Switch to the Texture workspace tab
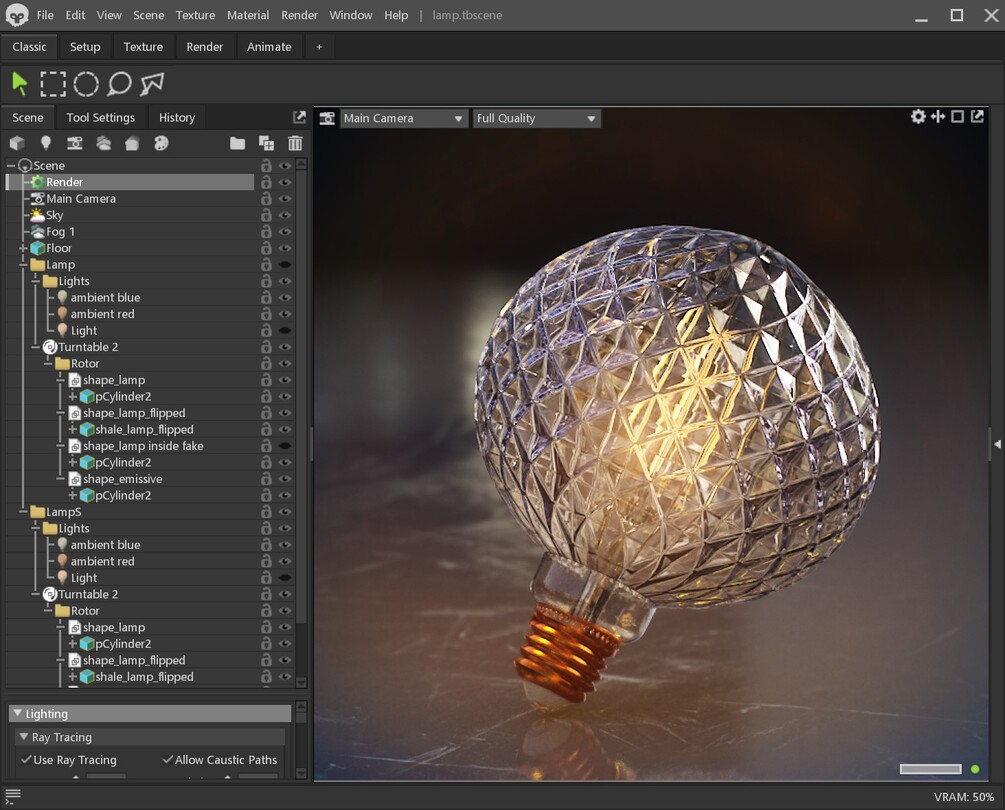 (143, 47)
